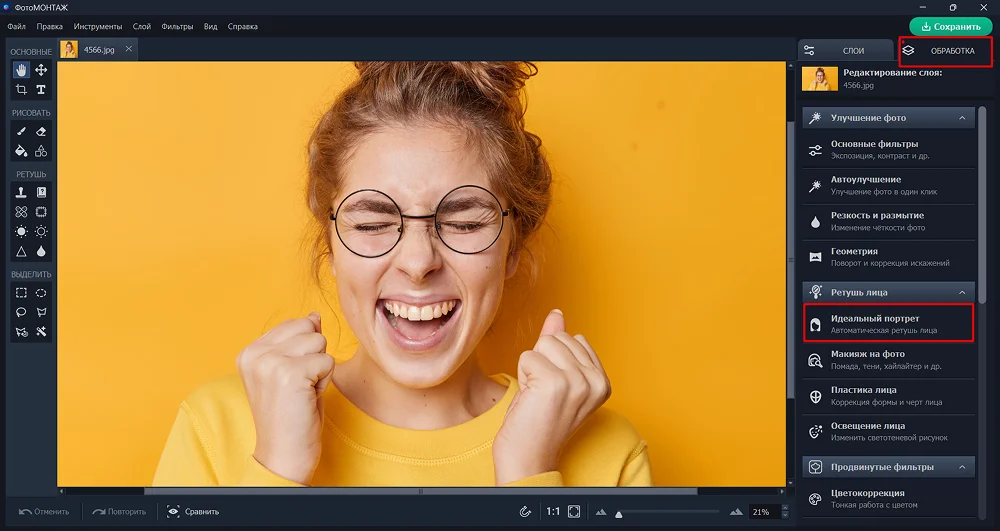Open Освещение лица option
The height and width of the screenshot is (531, 1000).
888,432
